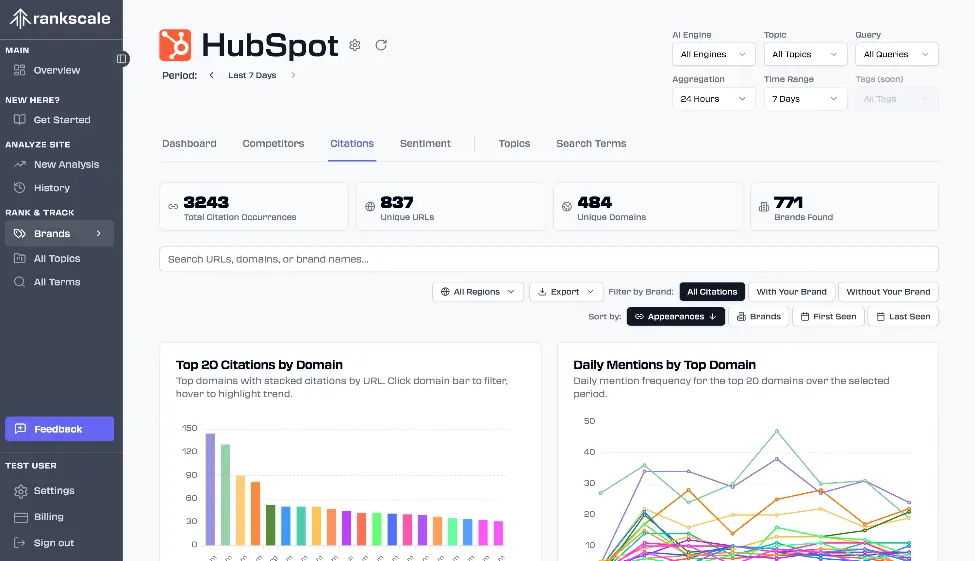Switch to the Dashboard tab
The image size is (975, 561).
[x=189, y=144]
